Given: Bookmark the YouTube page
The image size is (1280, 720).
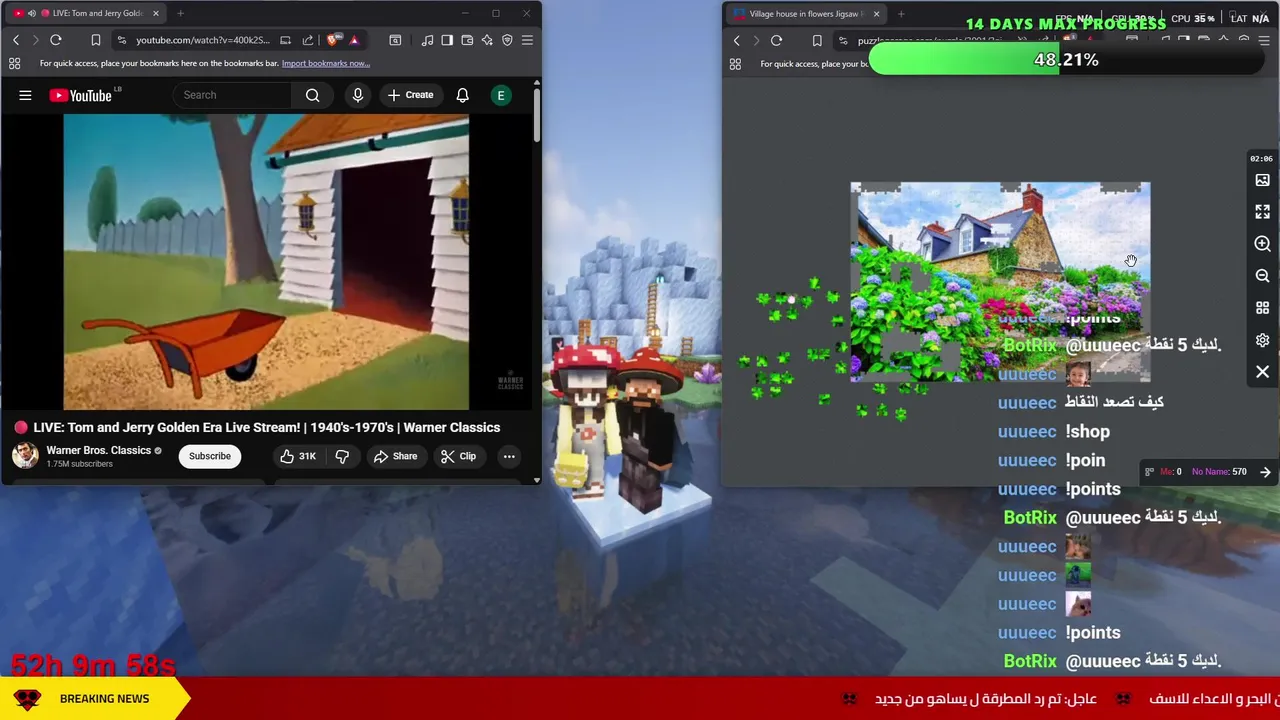Looking at the screenshot, I should (96, 40).
